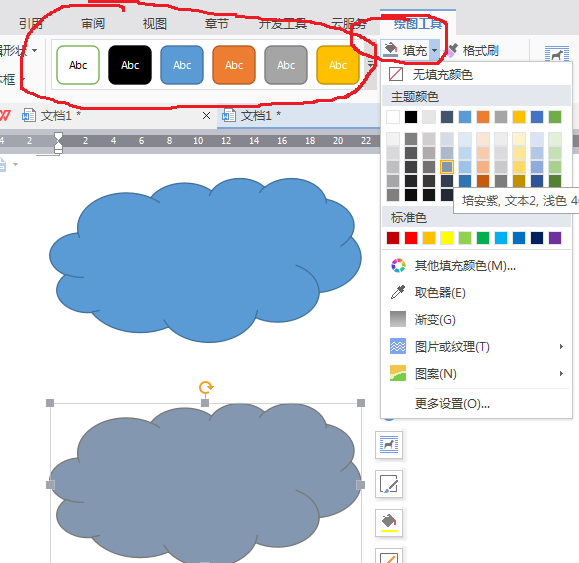Image resolution: width=579 pixels, height=563 pixels.
Task: Click the gradient swatch icon
Action: [398, 319]
